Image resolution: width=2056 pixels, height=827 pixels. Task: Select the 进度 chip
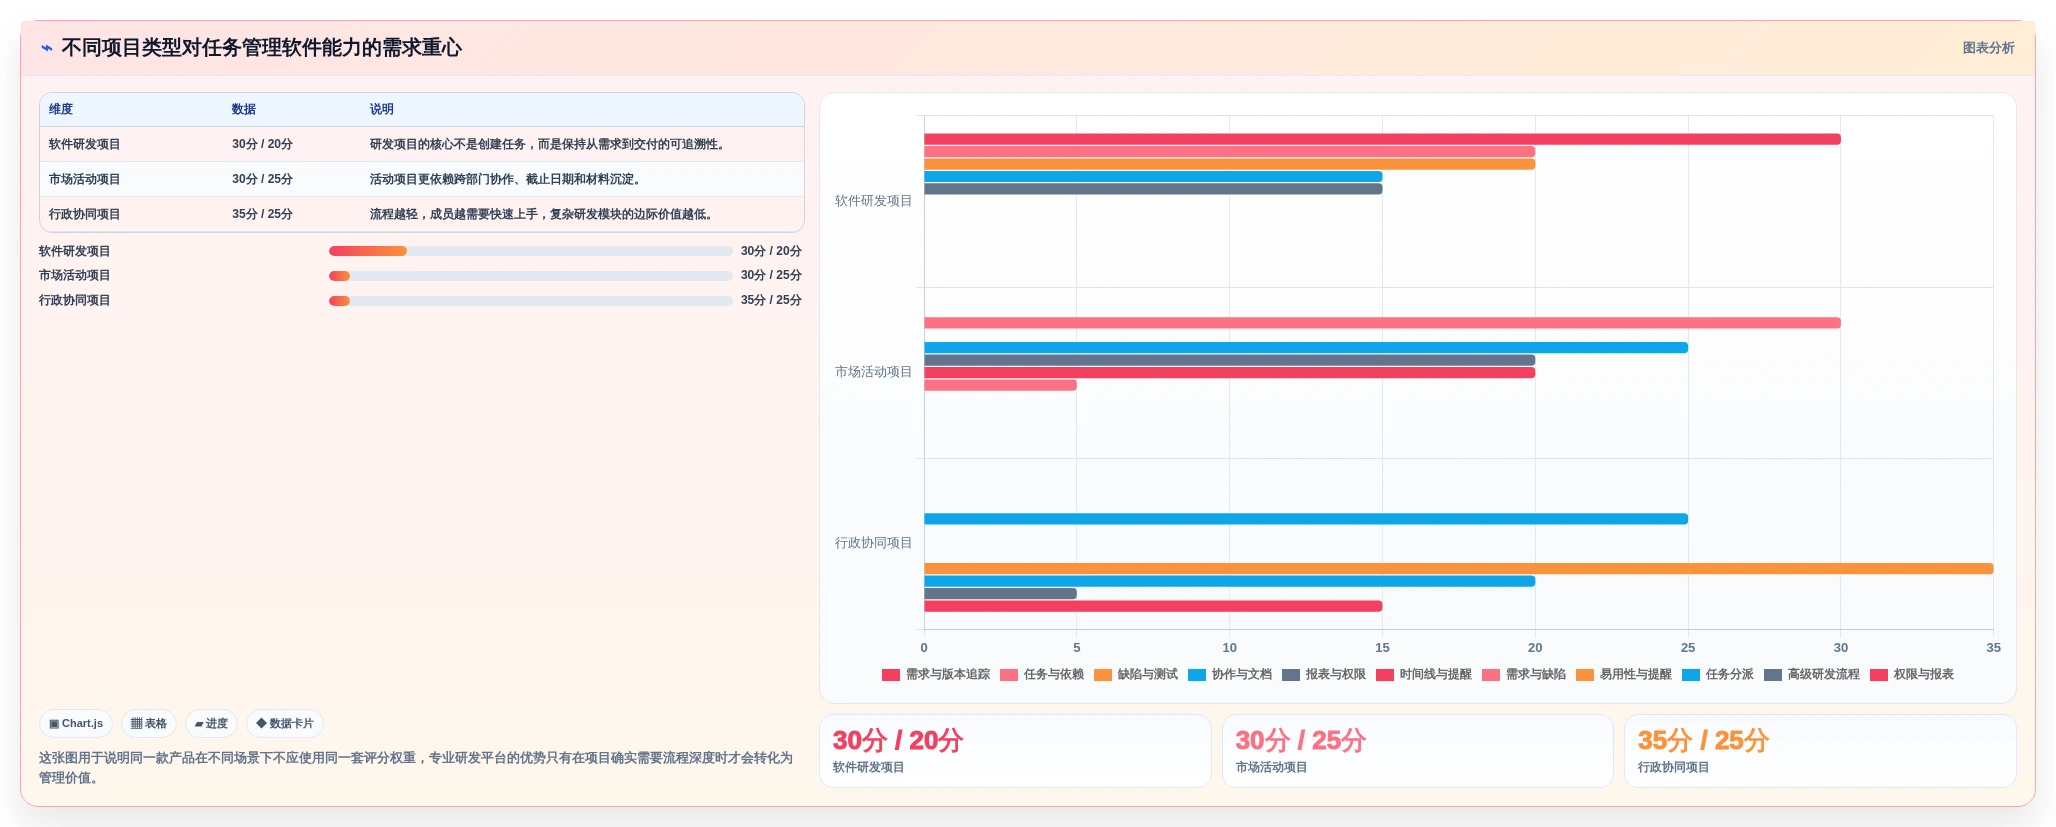pos(211,723)
